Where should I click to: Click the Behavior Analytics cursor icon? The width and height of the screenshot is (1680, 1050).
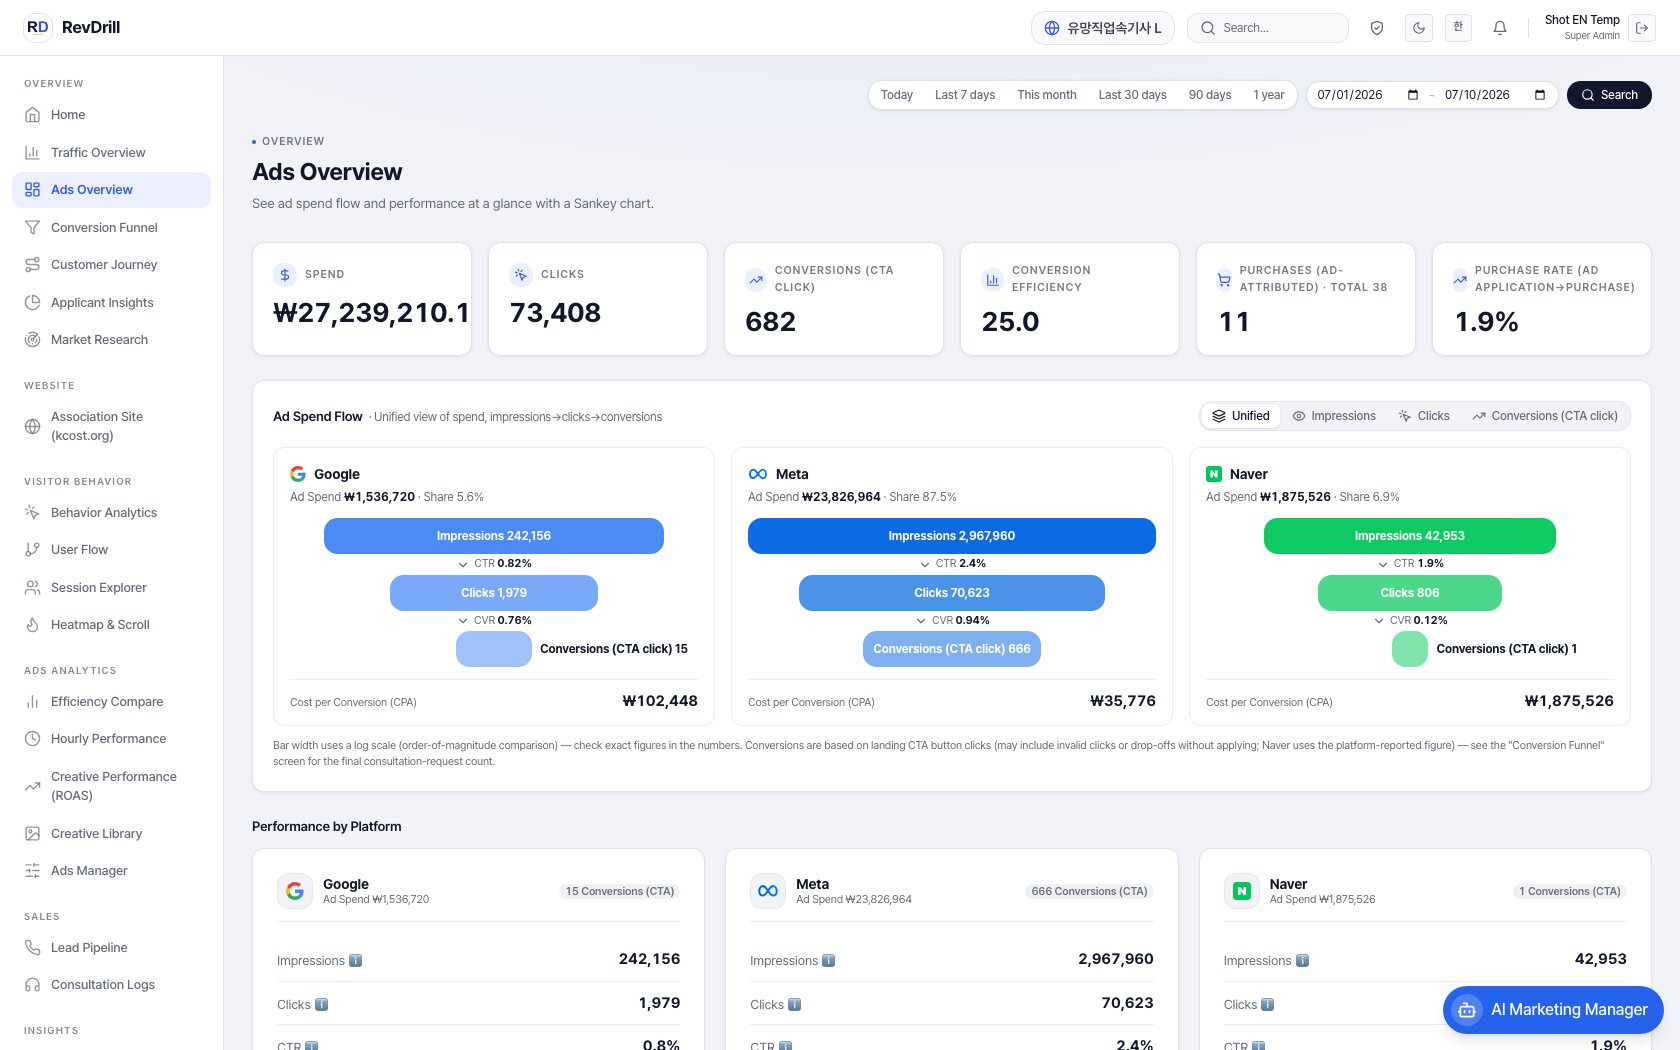click(32, 512)
